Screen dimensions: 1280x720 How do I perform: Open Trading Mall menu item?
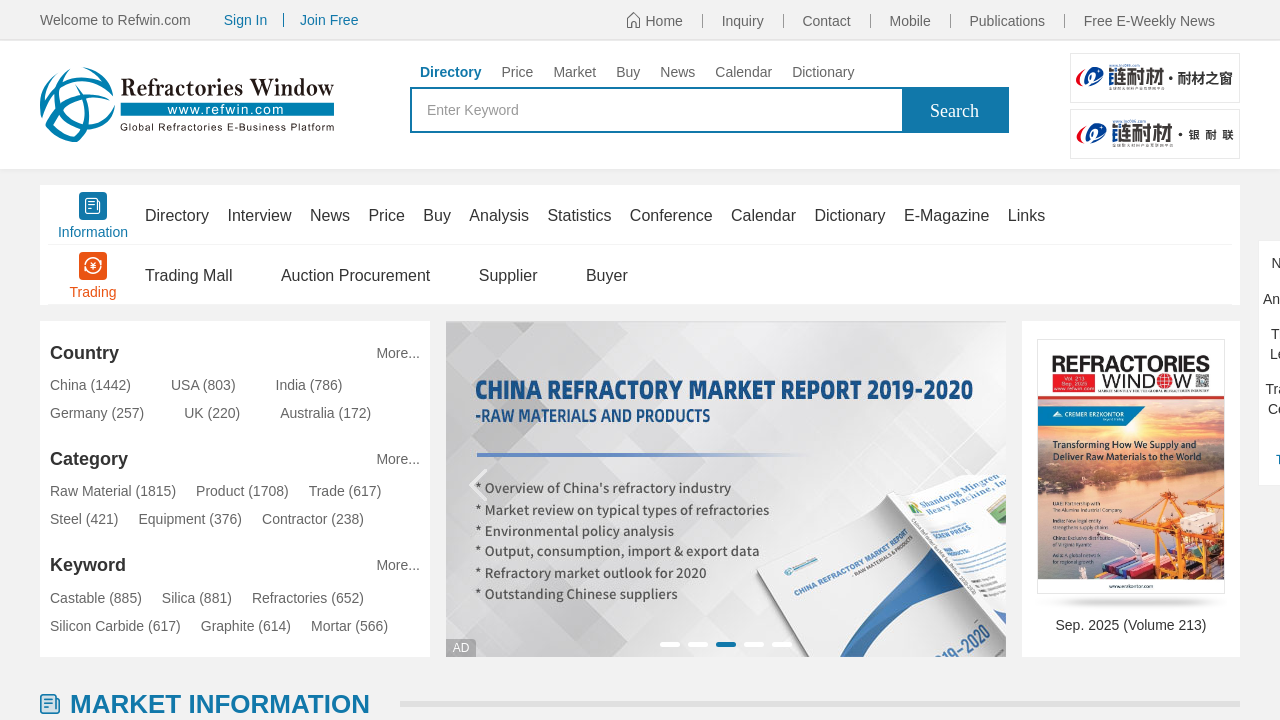(189, 275)
